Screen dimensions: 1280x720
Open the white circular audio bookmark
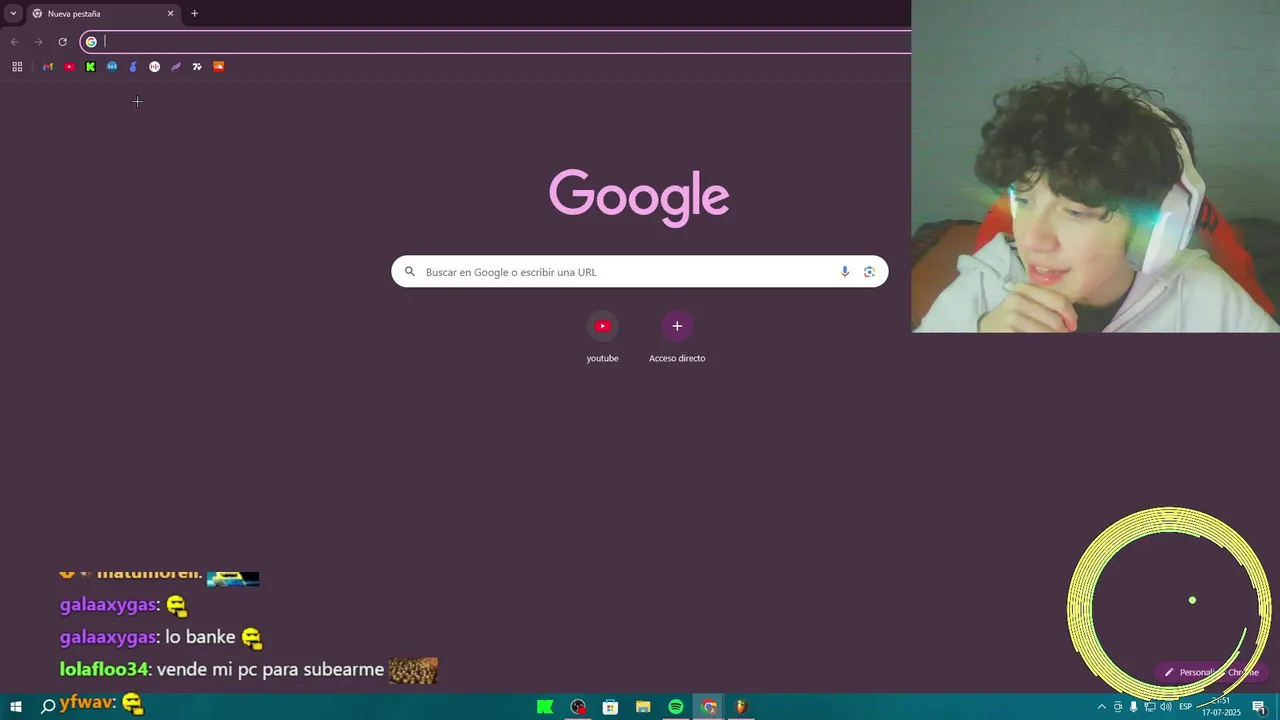[154, 67]
